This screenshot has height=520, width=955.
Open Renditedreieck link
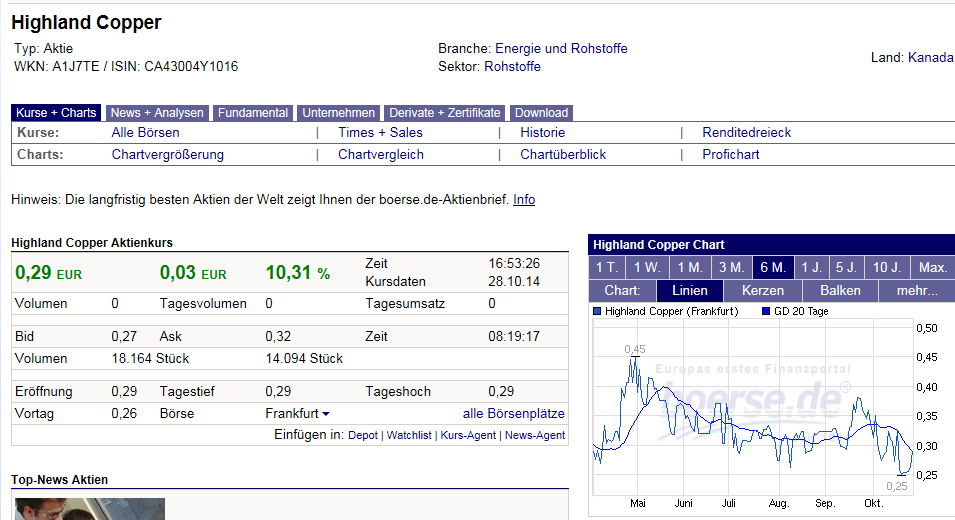point(747,133)
